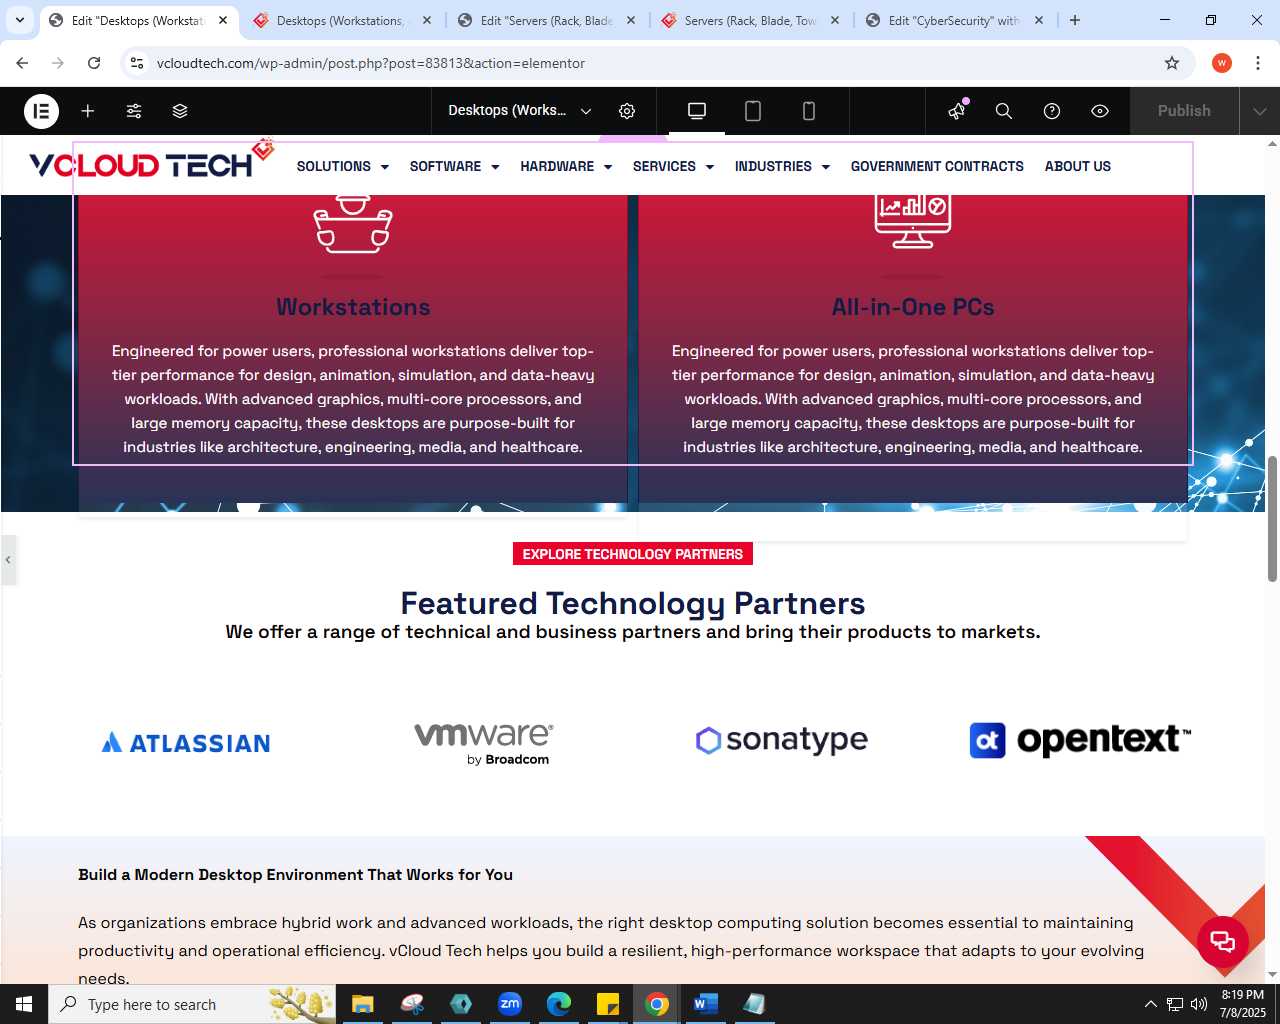
Task: Click the address bar URL
Action: pos(371,63)
